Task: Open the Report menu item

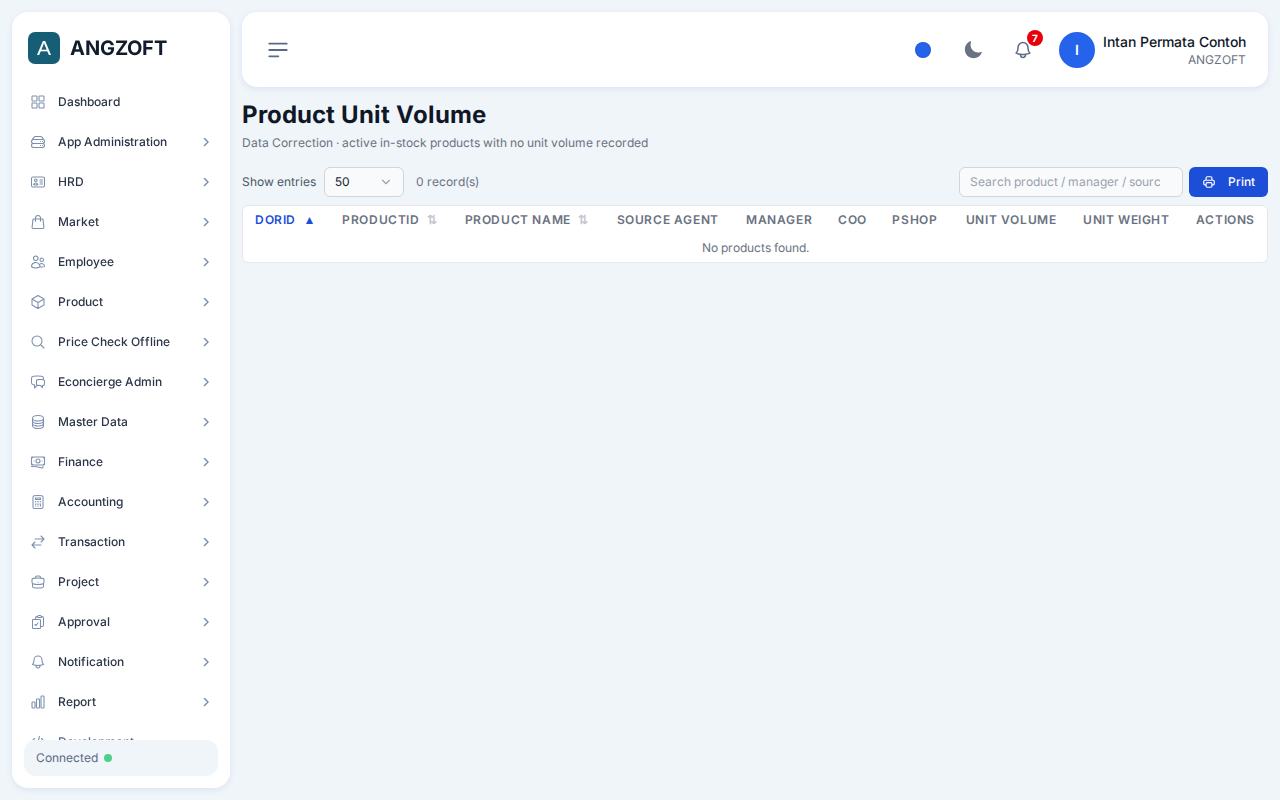Action: click(121, 702)
